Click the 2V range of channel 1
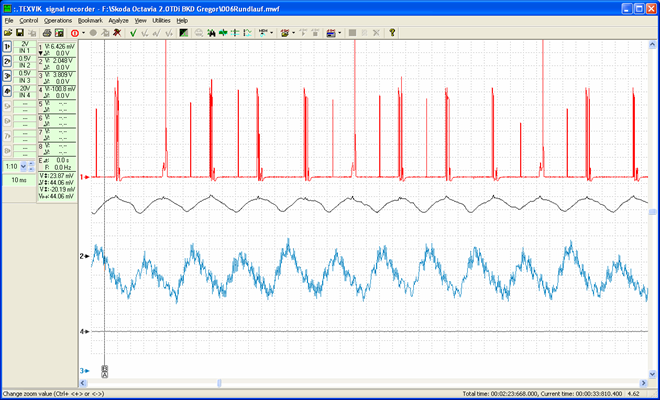660x400 pixels. (25, 44)
